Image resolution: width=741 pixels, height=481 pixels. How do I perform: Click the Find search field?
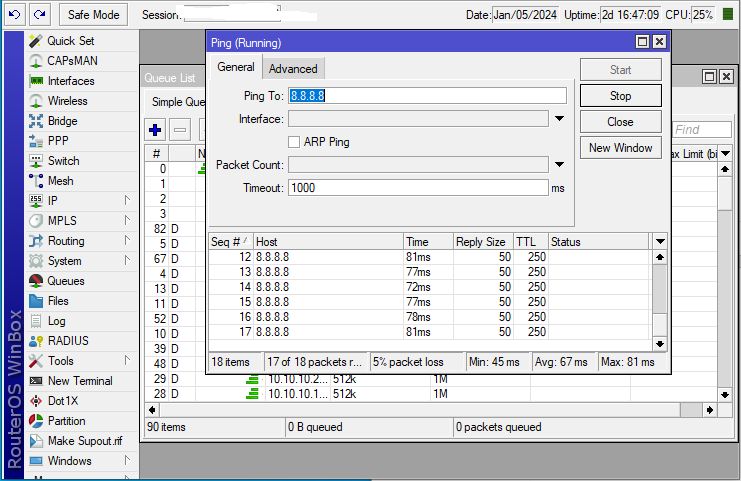701,129
